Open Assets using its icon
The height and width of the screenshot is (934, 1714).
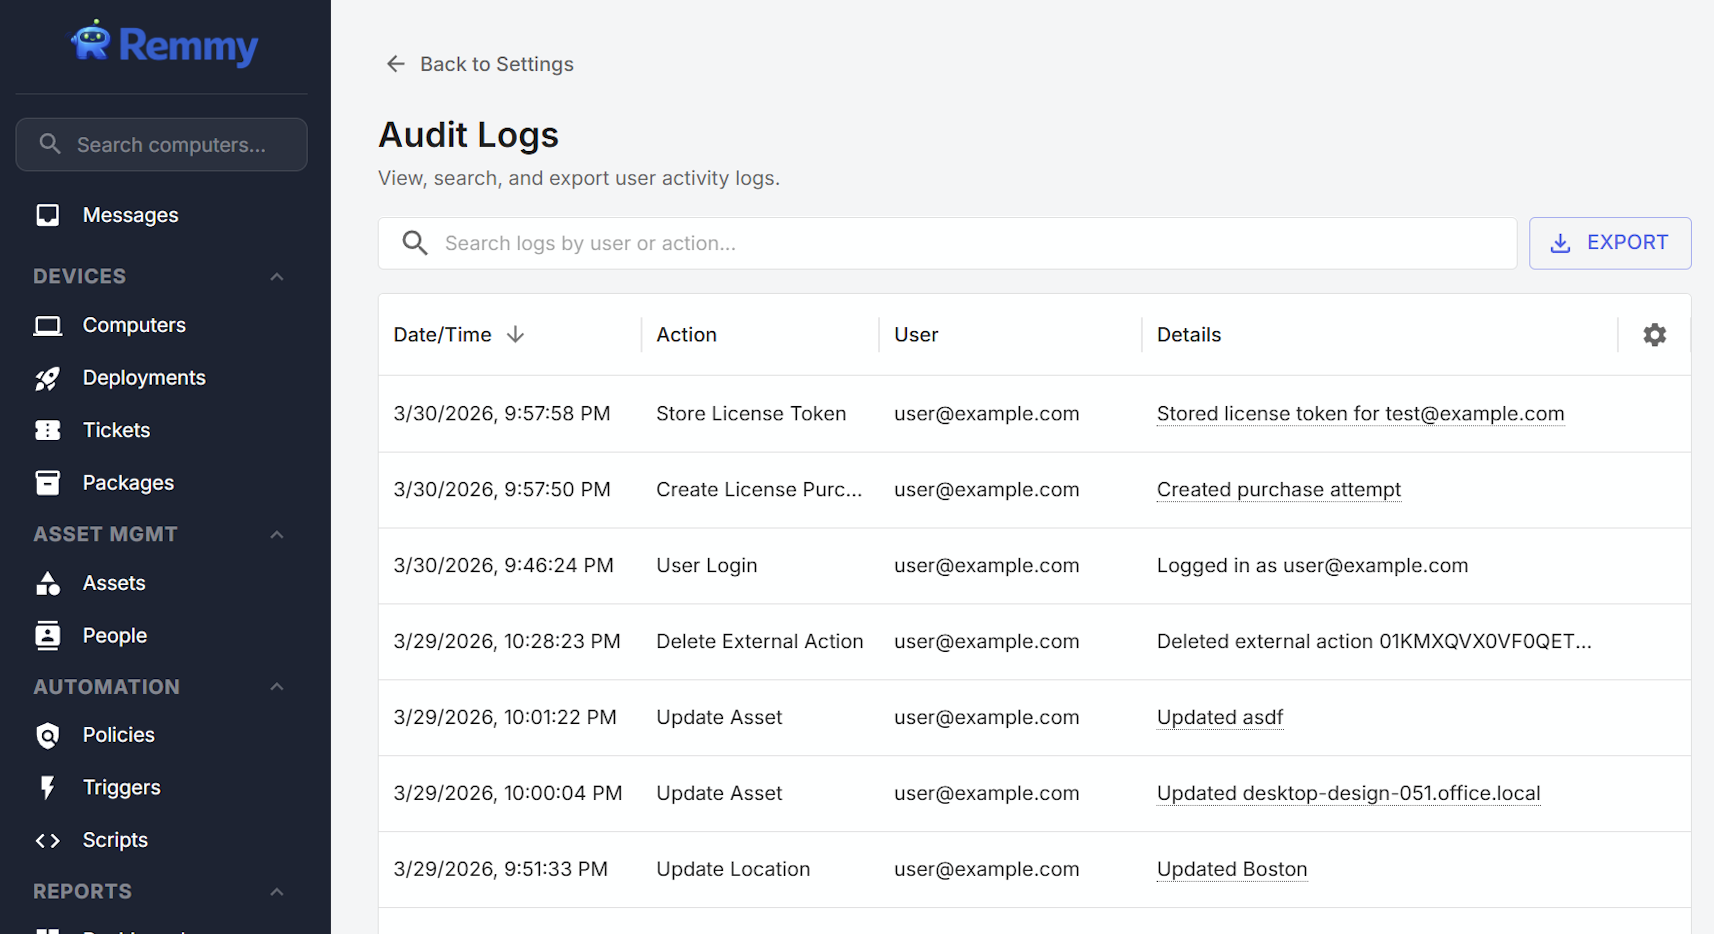click(x=47, y=582)
